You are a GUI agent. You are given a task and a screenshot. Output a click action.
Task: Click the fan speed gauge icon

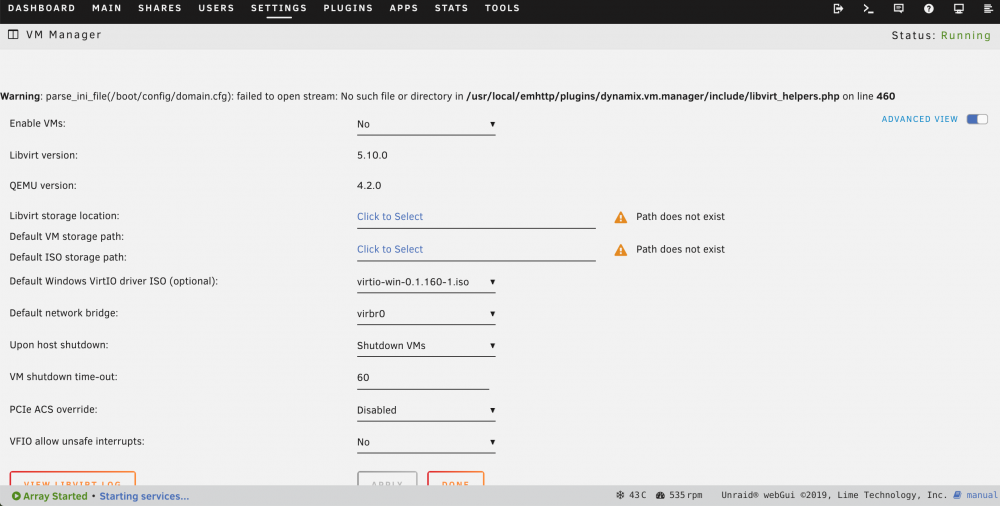coord(660,495)
